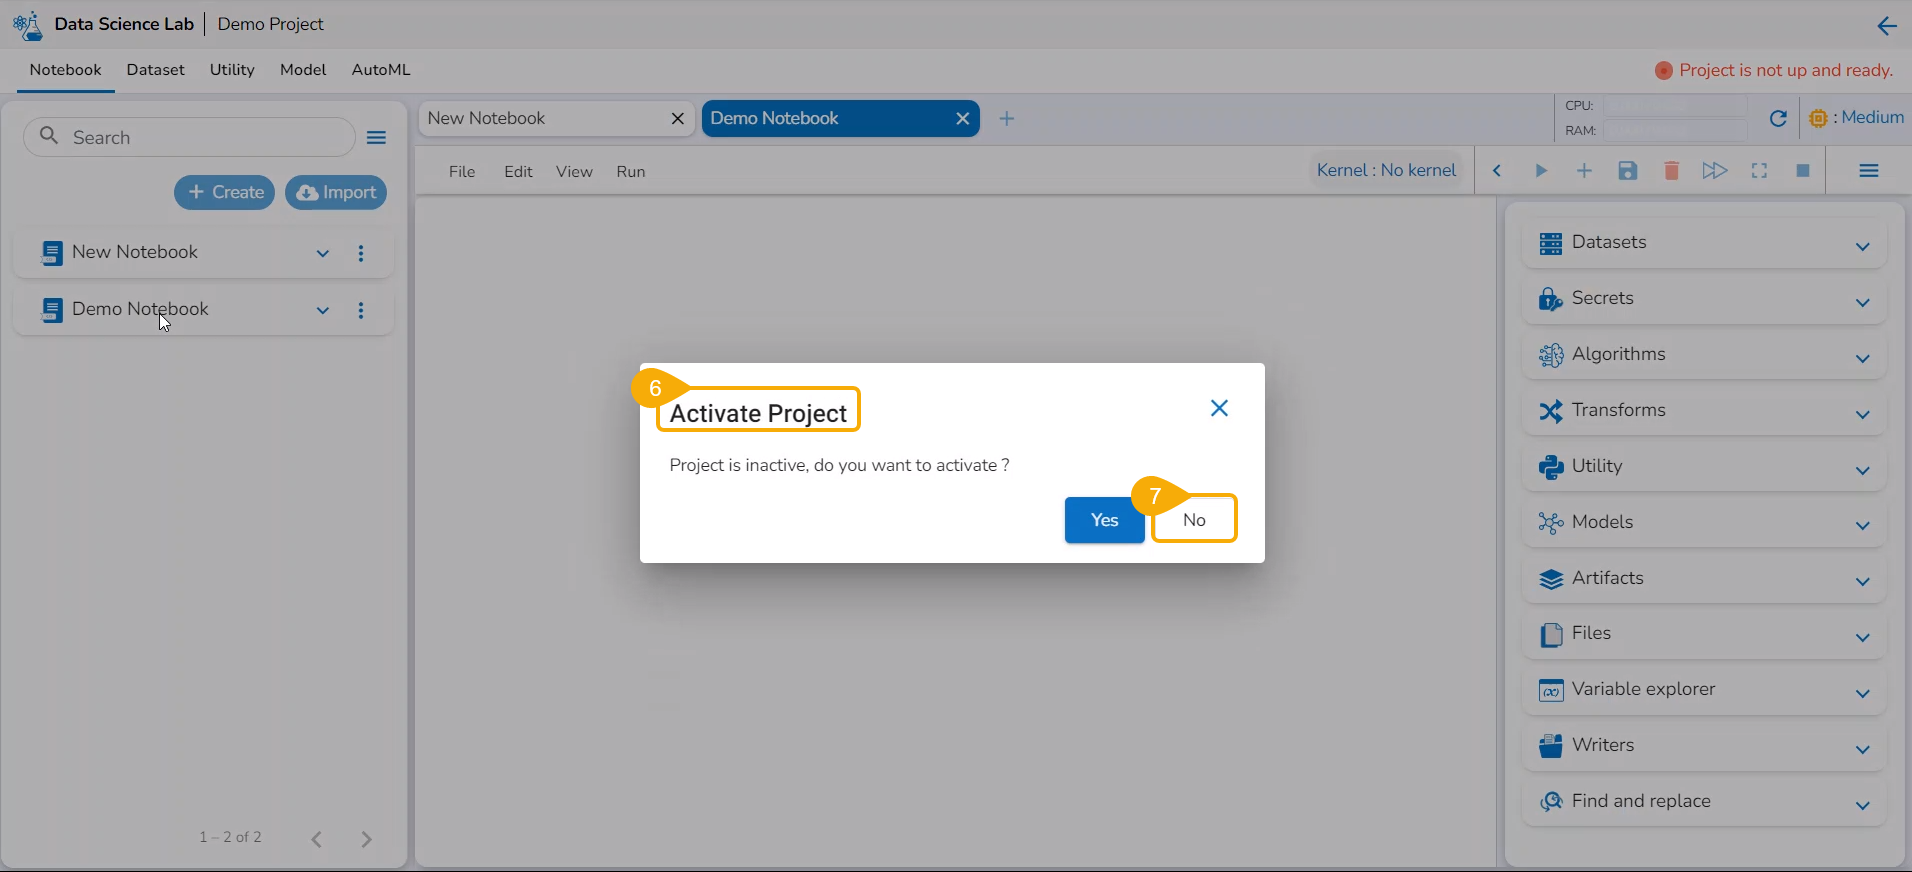This screenshot has width=1912, height=872.
Task: Add a new notebook tab with plus
Action: tap(1007, 119)
